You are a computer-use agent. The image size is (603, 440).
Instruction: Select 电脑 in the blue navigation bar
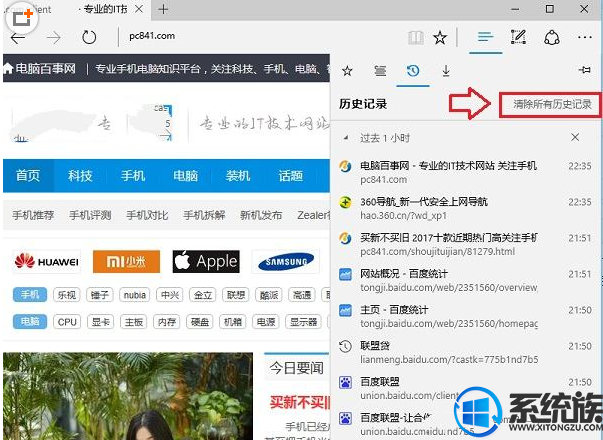(x=185, y=176)
